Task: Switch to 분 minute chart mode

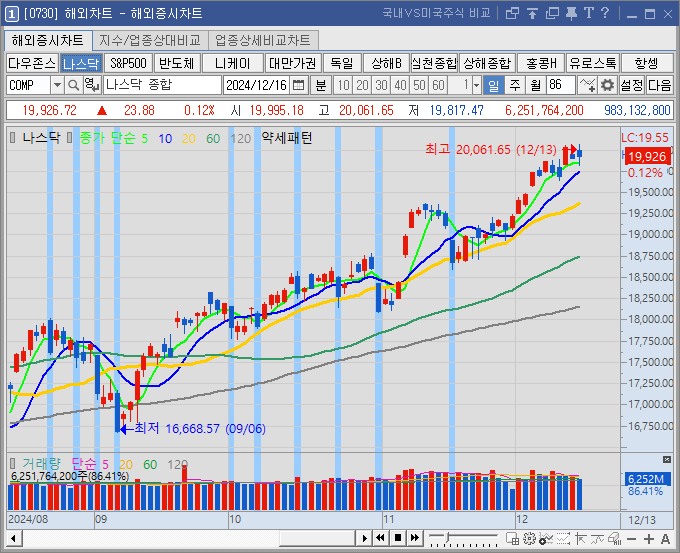Action: [x=321, y=85]
